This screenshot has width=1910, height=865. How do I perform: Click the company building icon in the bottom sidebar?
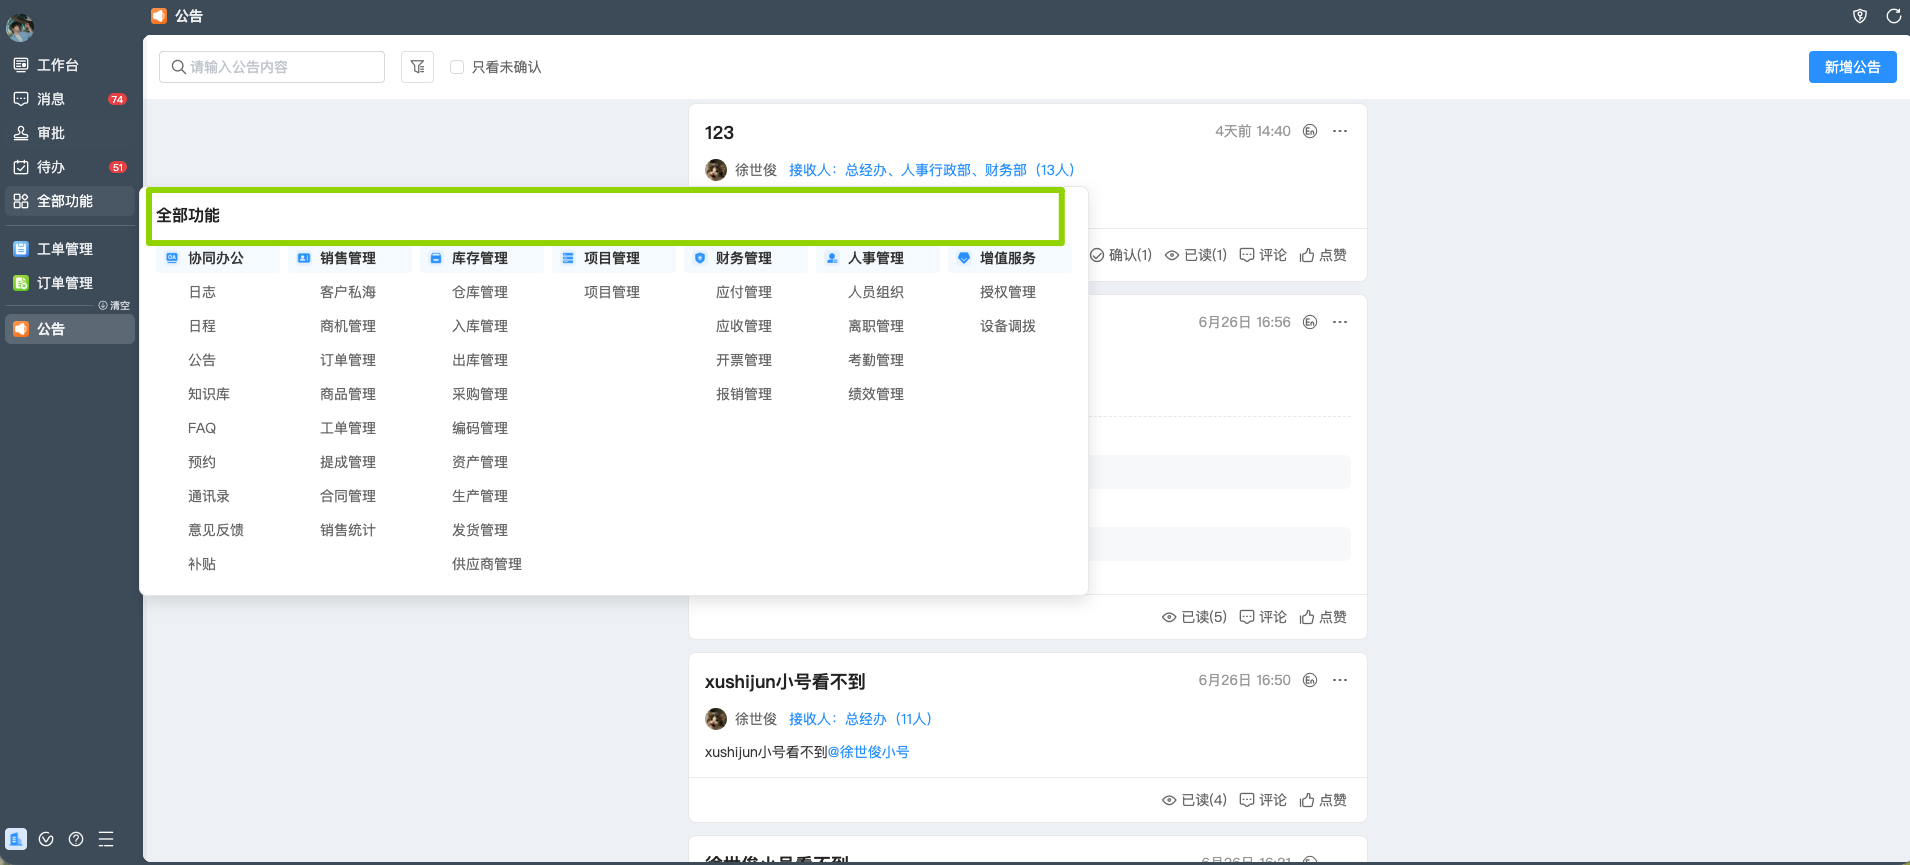[x=16, y=839]
